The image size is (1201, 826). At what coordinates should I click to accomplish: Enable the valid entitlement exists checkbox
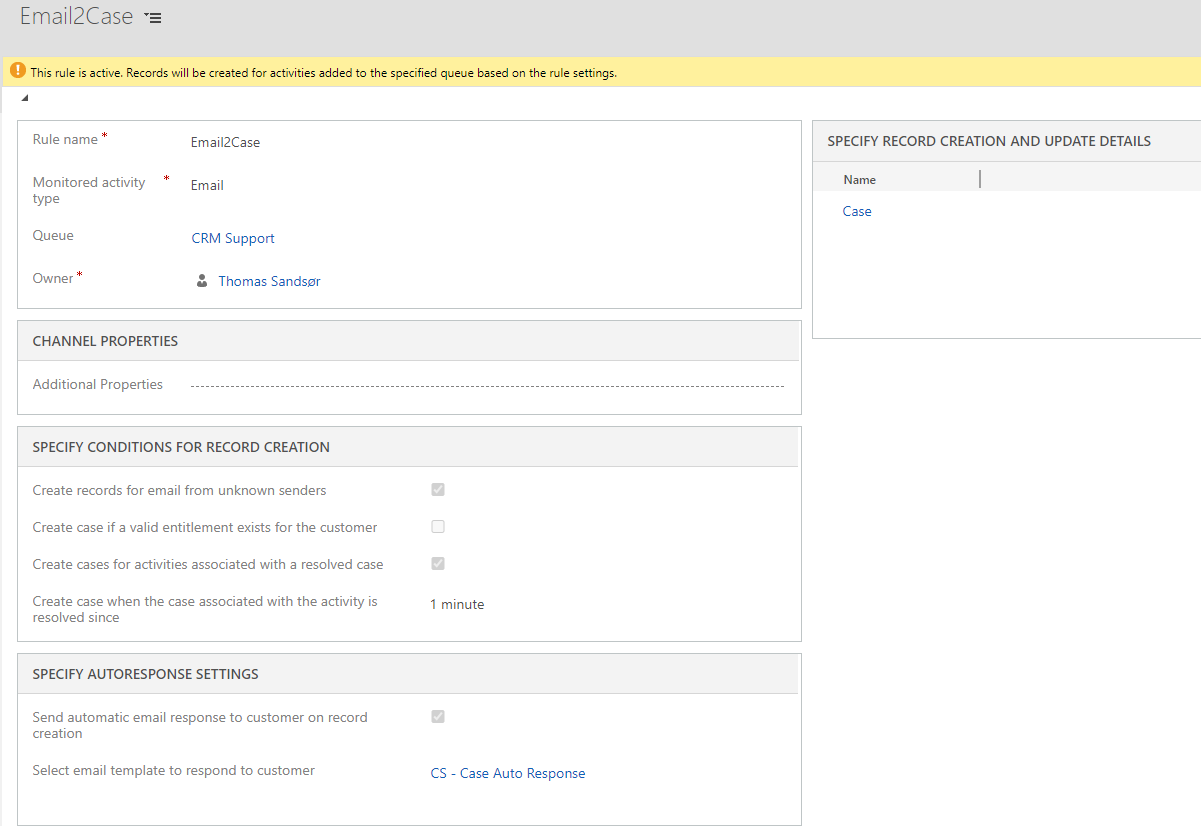click(x=437, y=527)
